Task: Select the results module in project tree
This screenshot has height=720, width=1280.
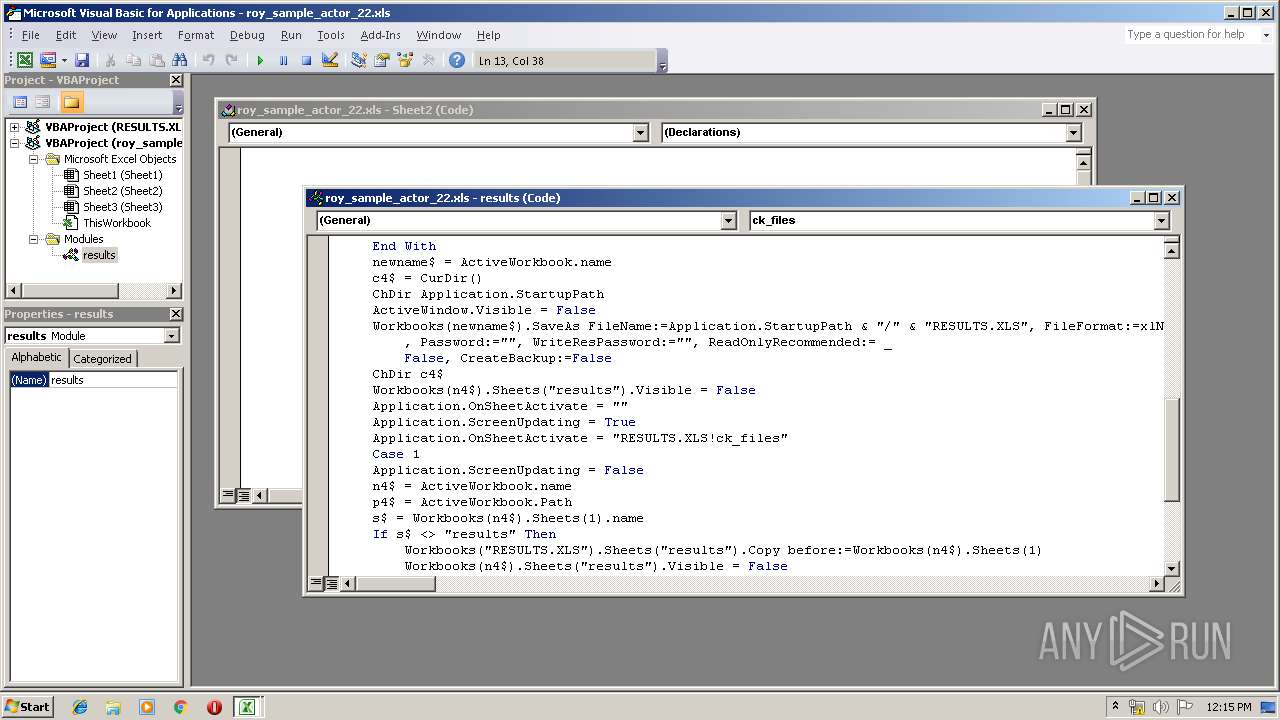Action: pos(99,255)
